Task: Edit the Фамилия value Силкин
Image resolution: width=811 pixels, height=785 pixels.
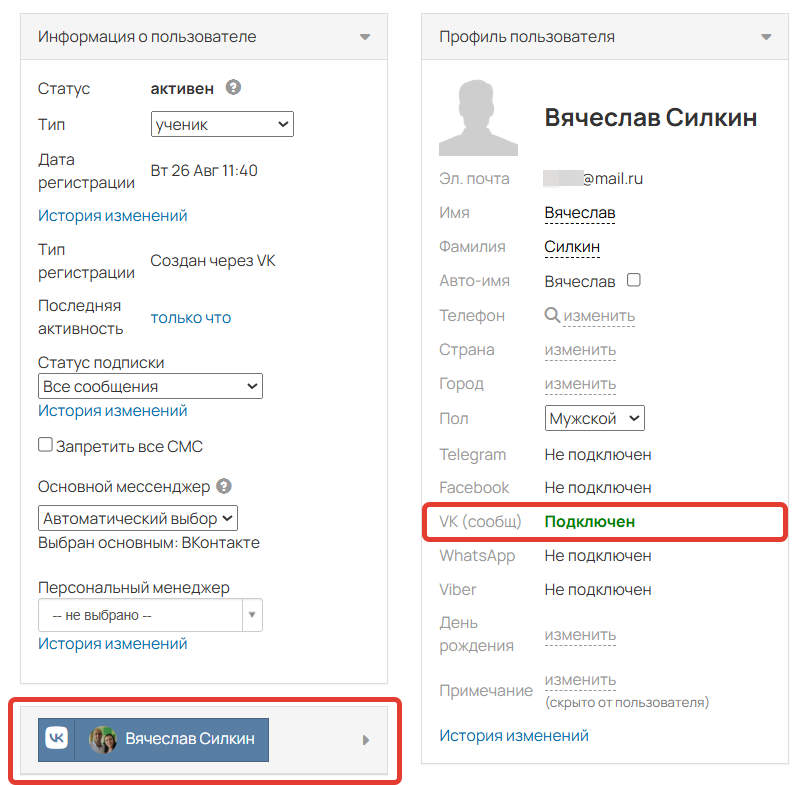Action: click(x=572, y=247)
